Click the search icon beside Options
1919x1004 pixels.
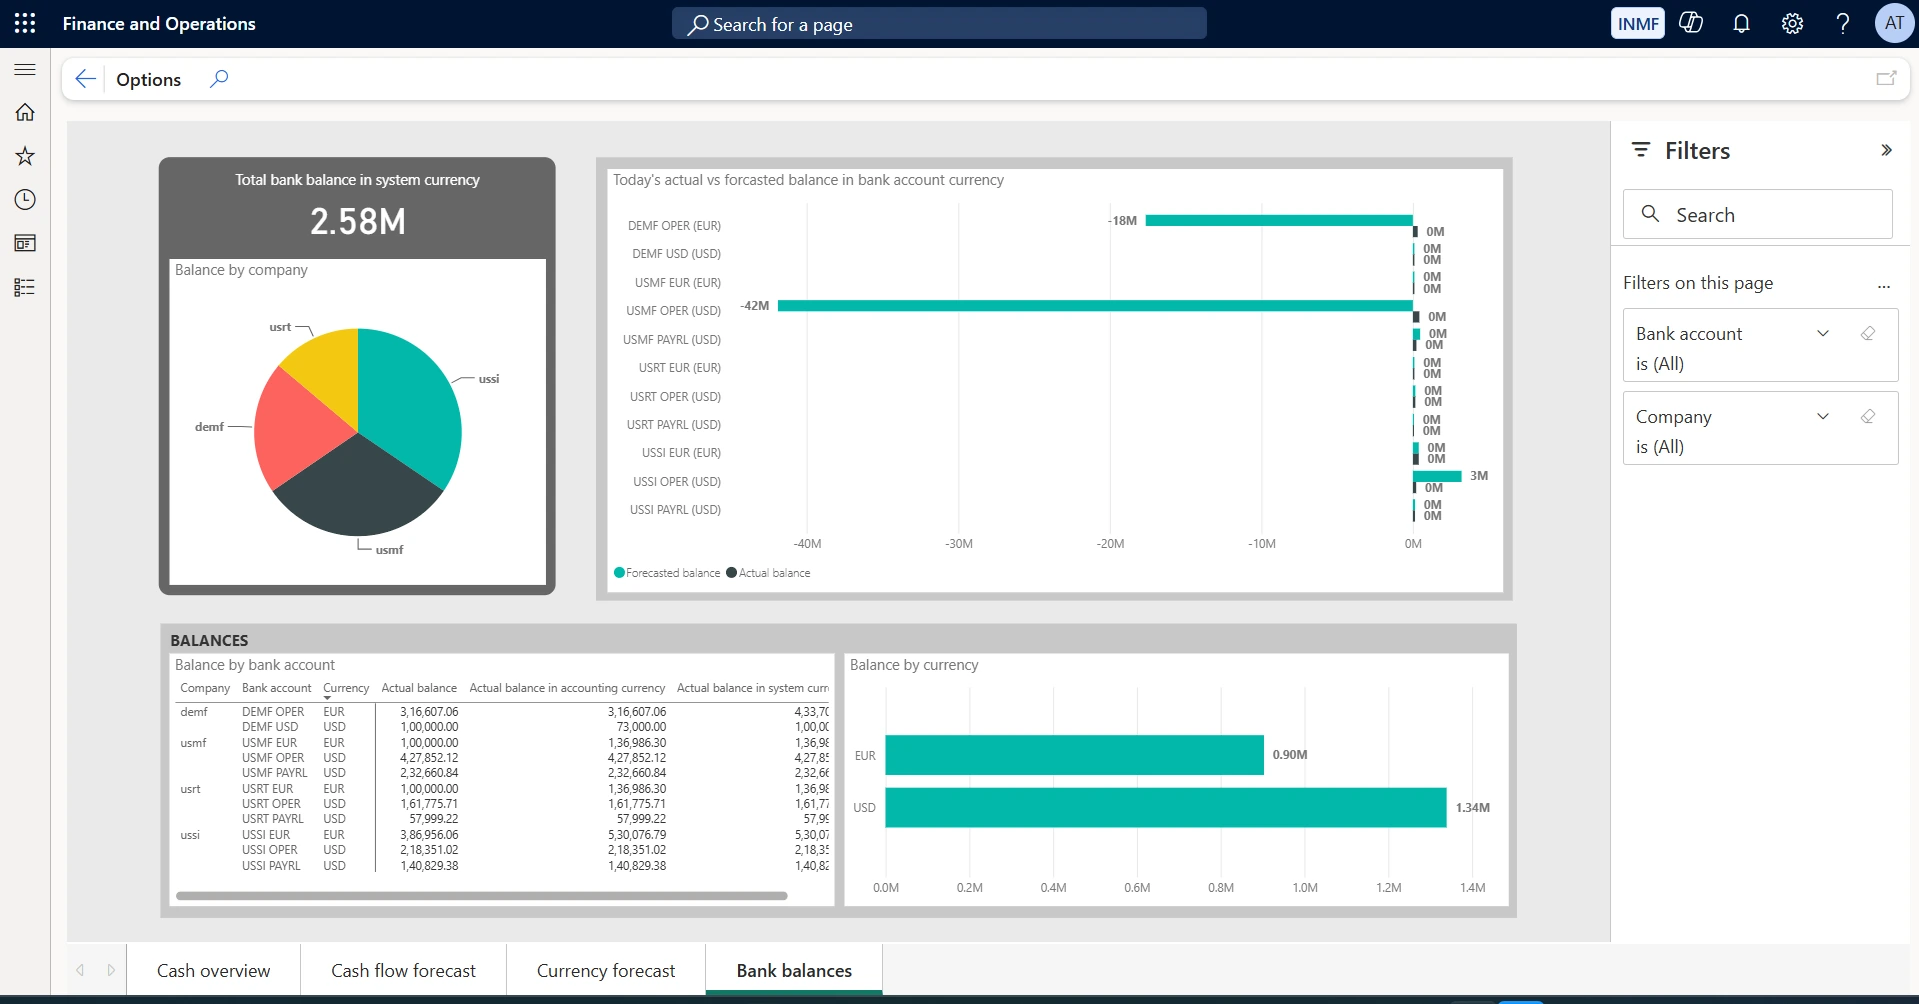[x=219, y=79]
